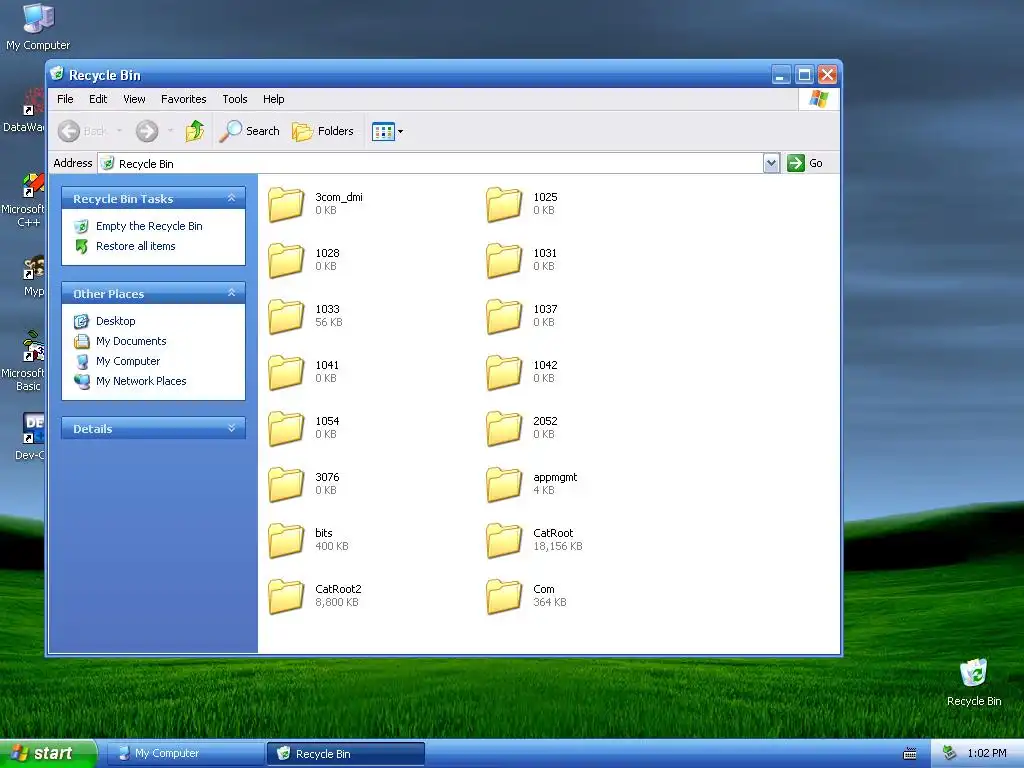Click the Windows flag logo in menu bar
The image size is (1024, 768).
pyautogui.click(x=818, y=99)
